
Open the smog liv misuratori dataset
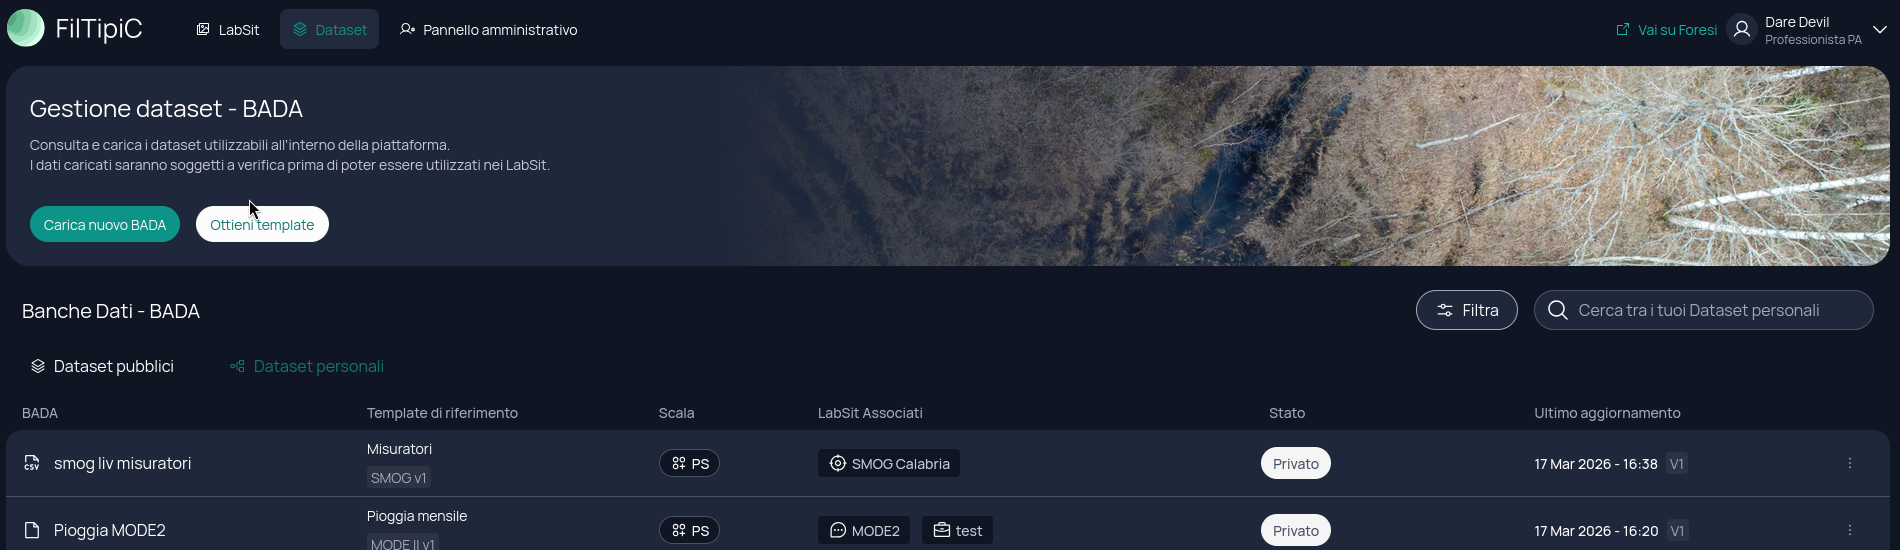[122, 463]
